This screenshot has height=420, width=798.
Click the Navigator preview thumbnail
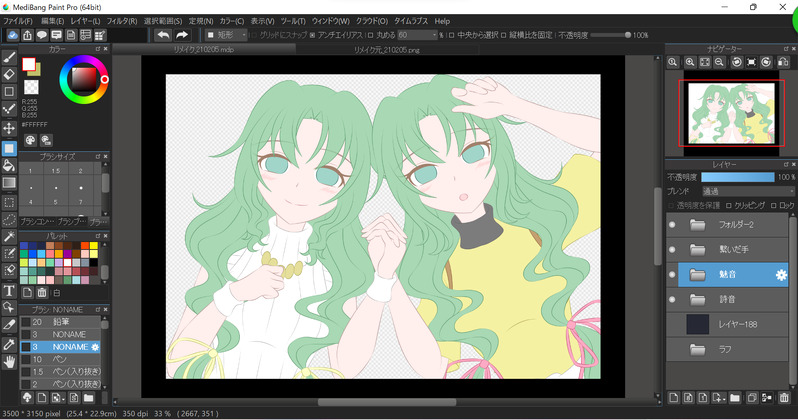click(731, 113)
